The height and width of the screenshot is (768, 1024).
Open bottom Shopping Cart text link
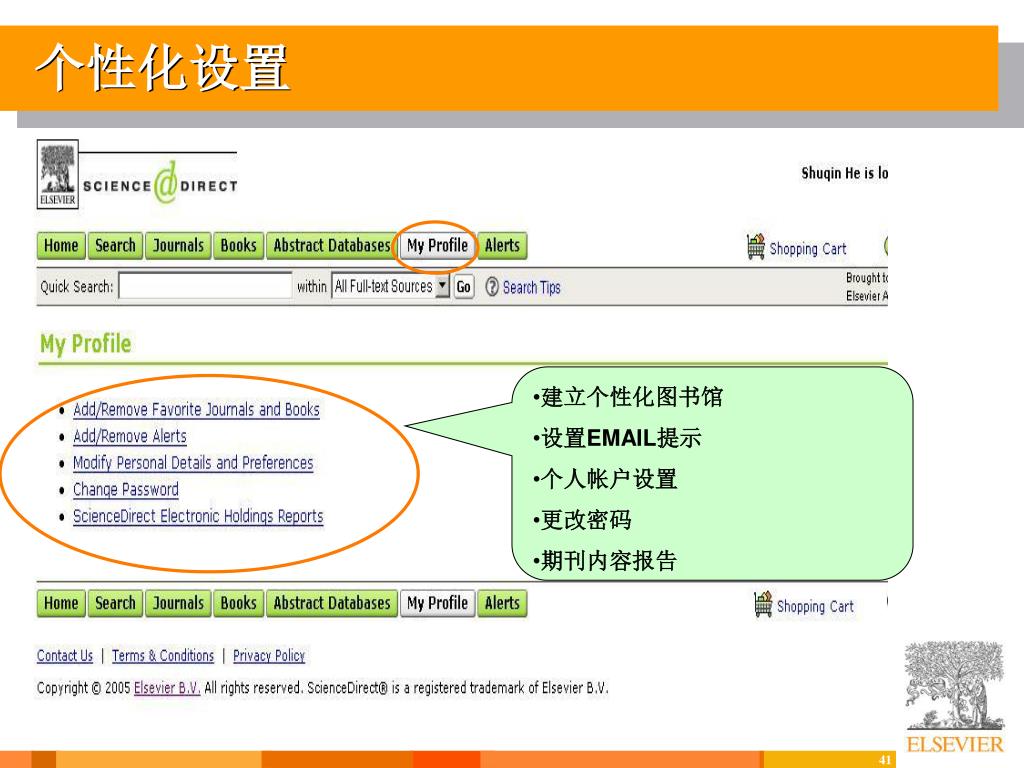[x=815, y=607]
